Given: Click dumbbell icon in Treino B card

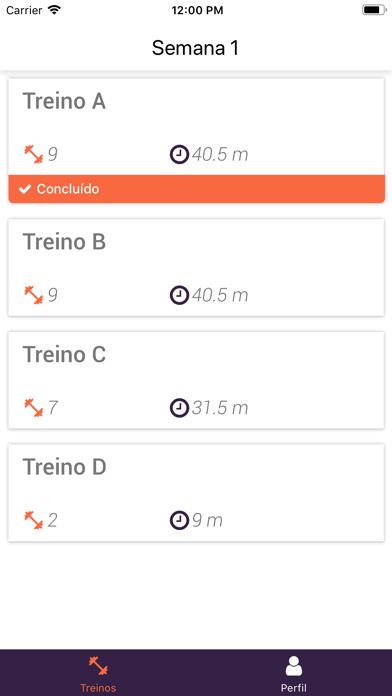Looking at the screenshot, I should click(x=33, y=295).
